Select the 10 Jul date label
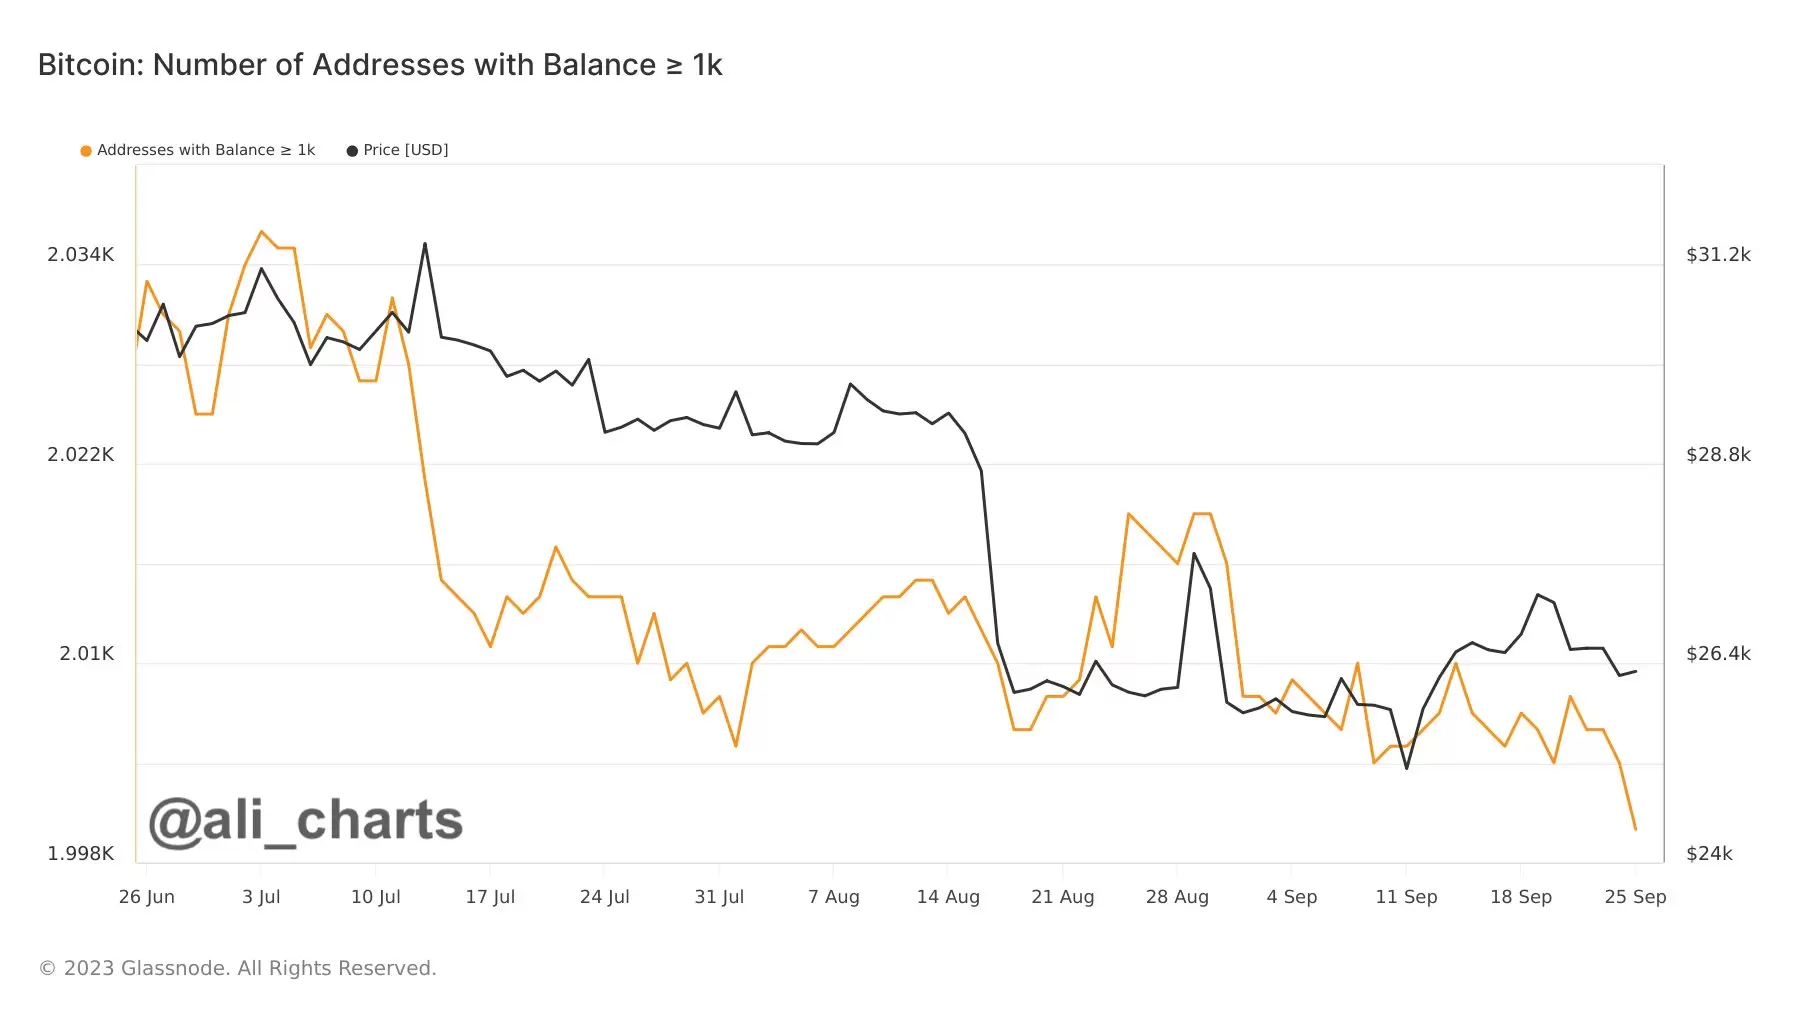This screenshot has height=1013, width=1800. coord(375,897)
